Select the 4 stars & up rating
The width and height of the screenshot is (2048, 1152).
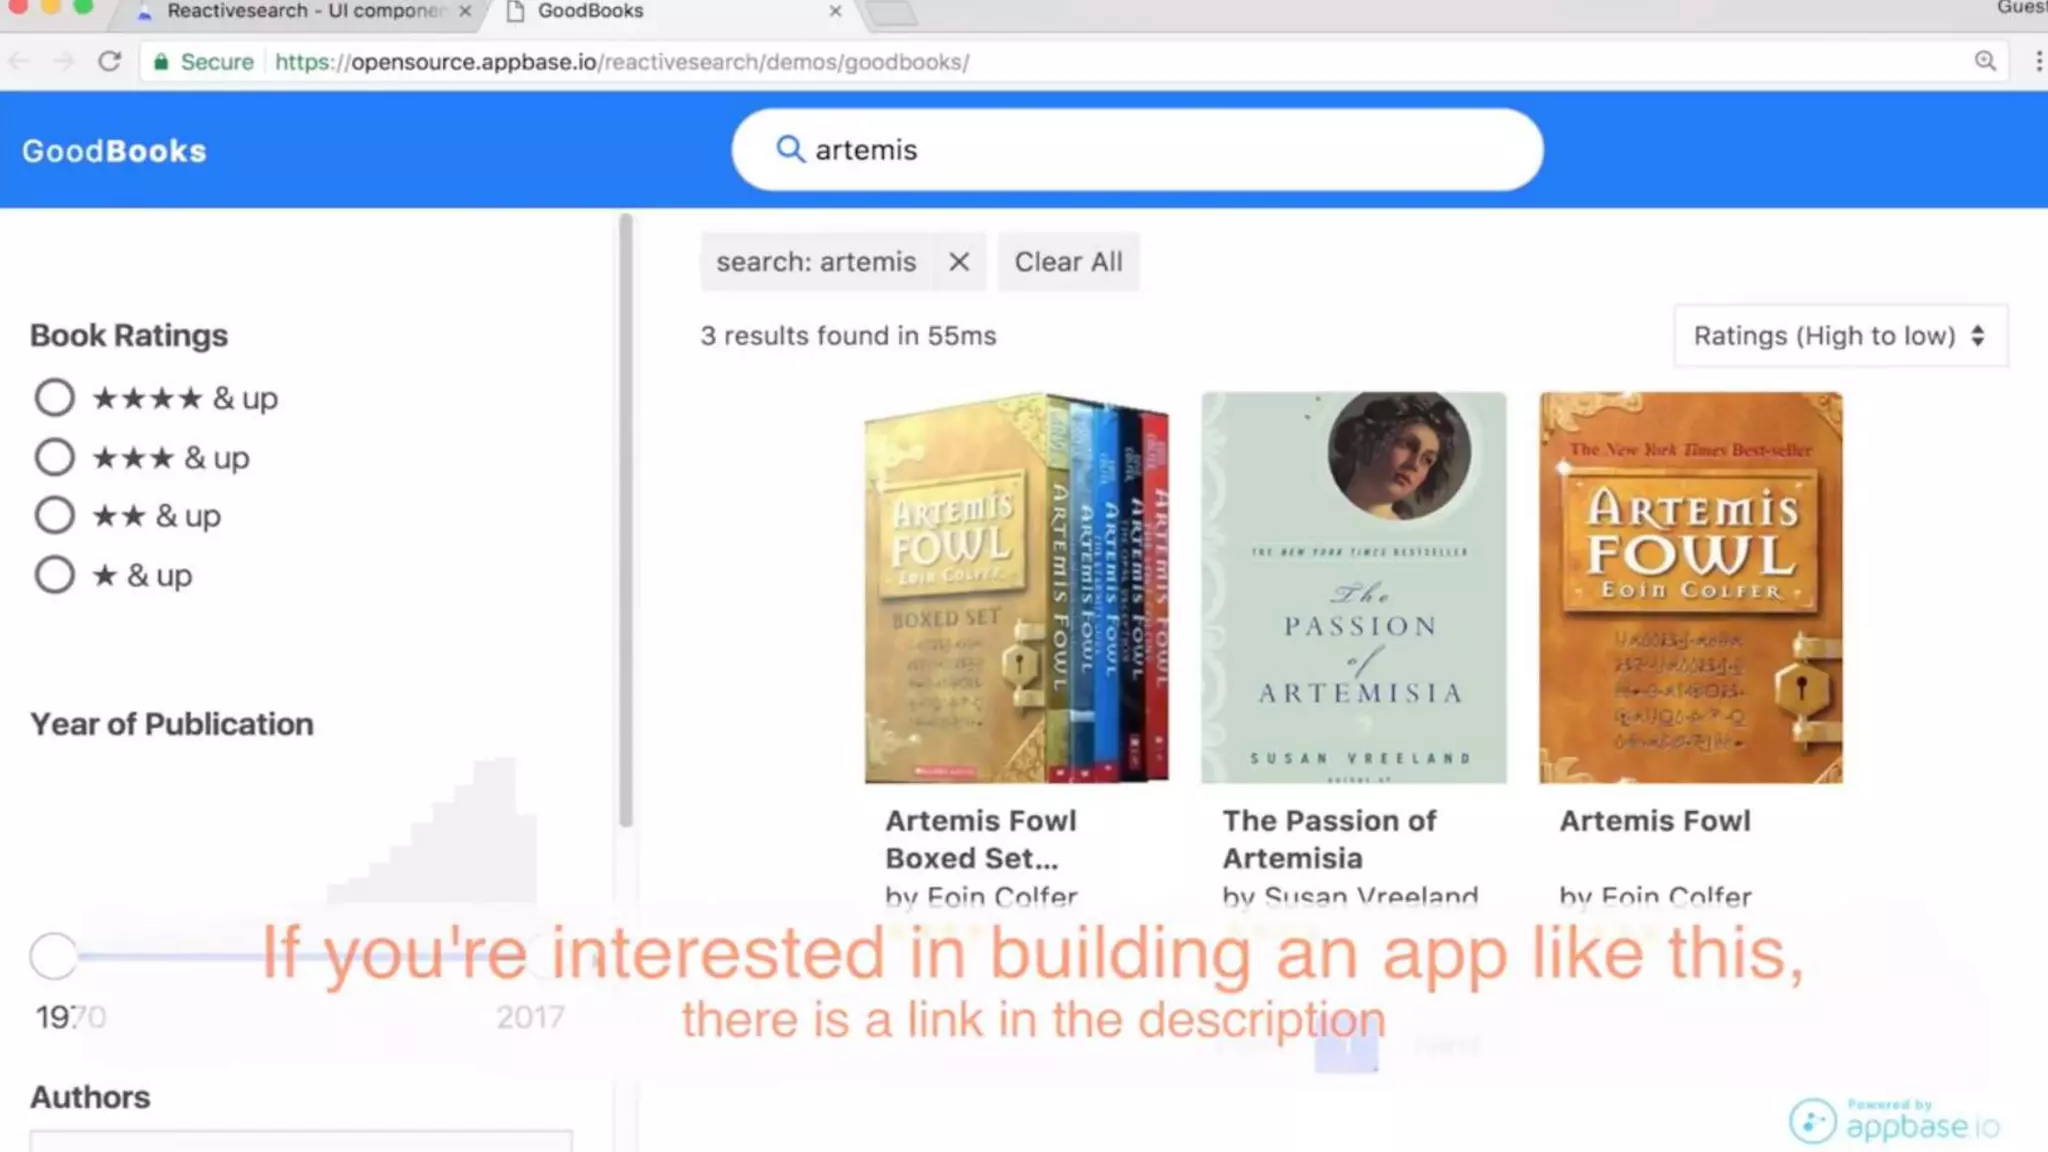(x=54, y=398)
